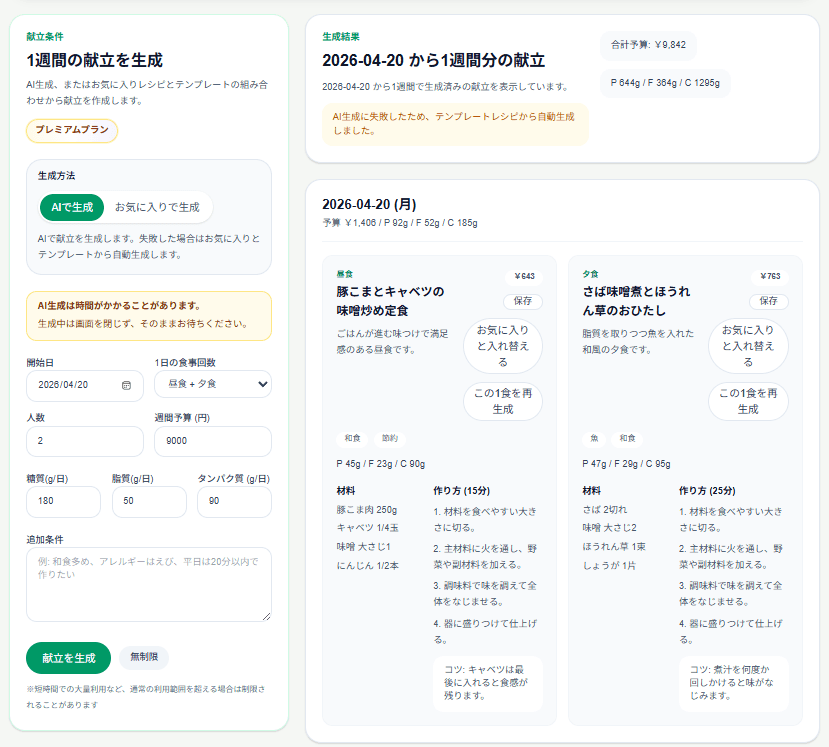The image size is (829, 747).
Task: Open the 1日の食事回数 dropdown
Action: pyautogui.click(x=212, y=384)
